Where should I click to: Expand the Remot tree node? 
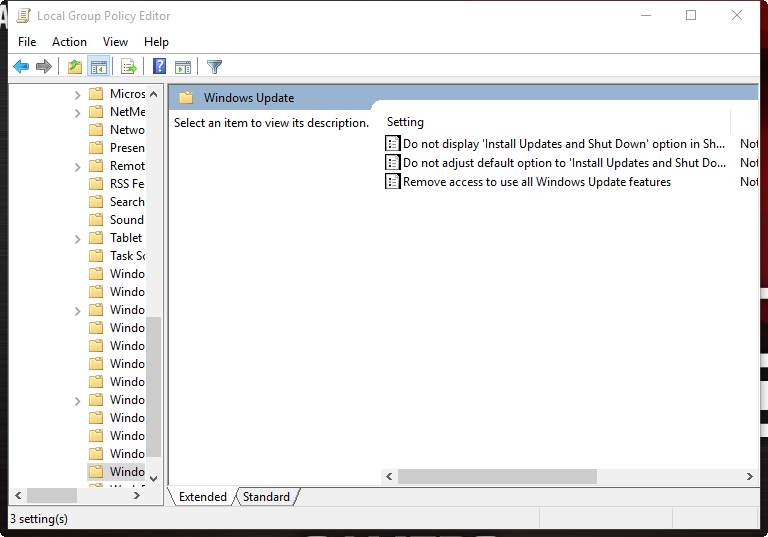(x=77, y=167)
